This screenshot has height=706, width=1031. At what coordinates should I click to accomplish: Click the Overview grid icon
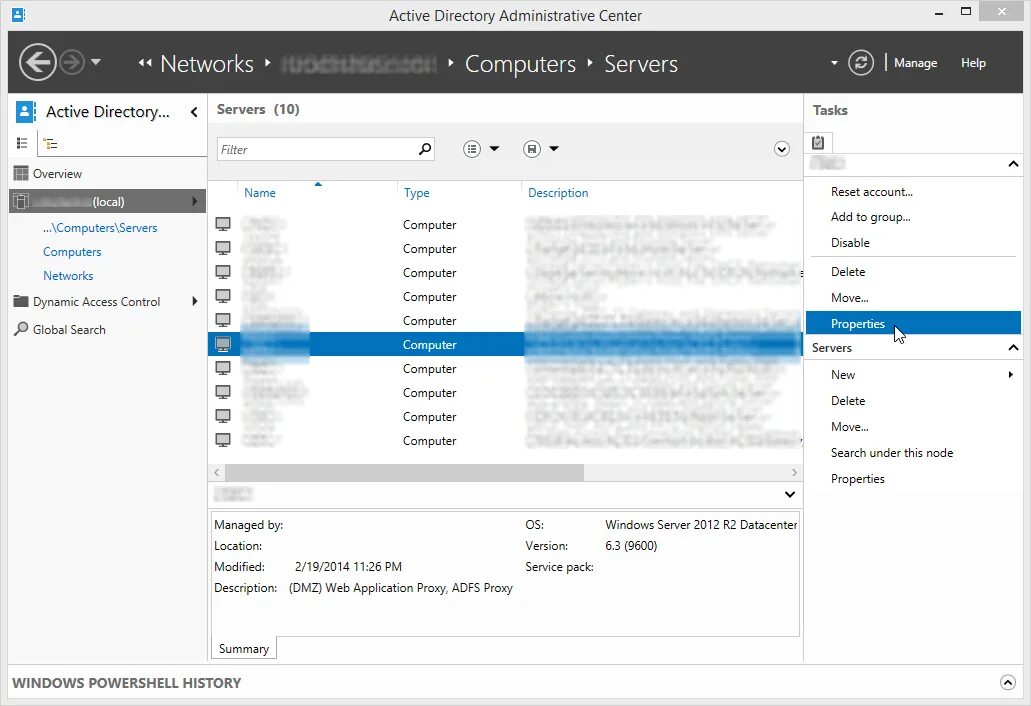[x=21, y=174]
